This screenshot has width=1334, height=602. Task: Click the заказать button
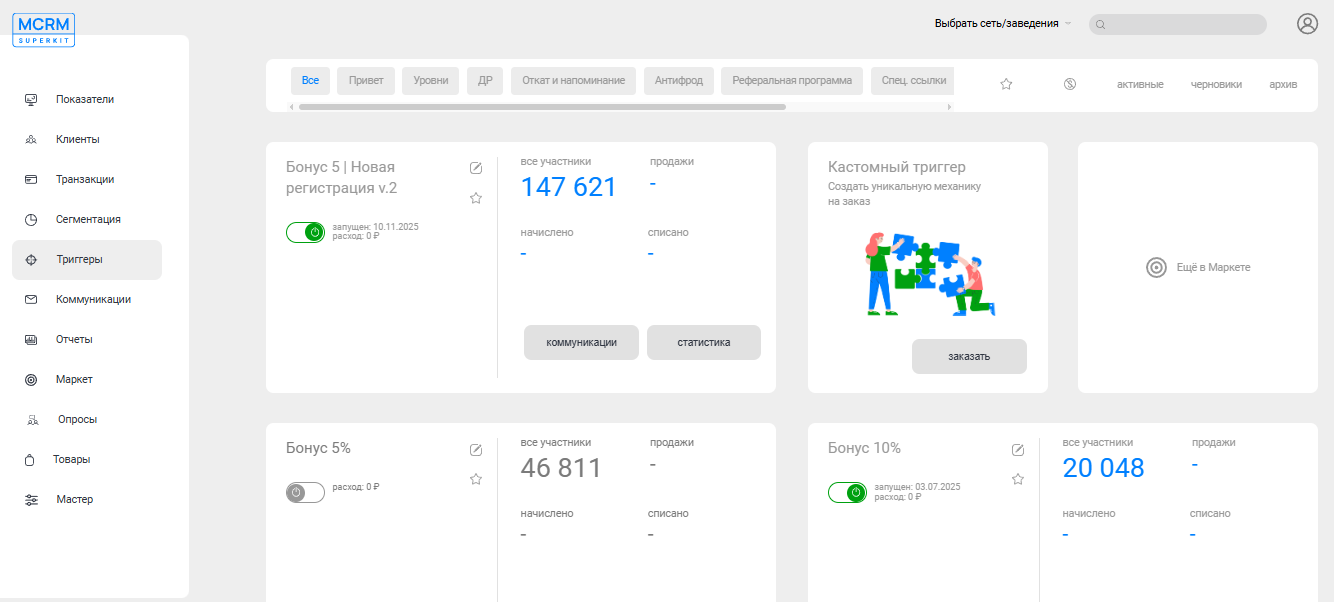coord(969,356)
